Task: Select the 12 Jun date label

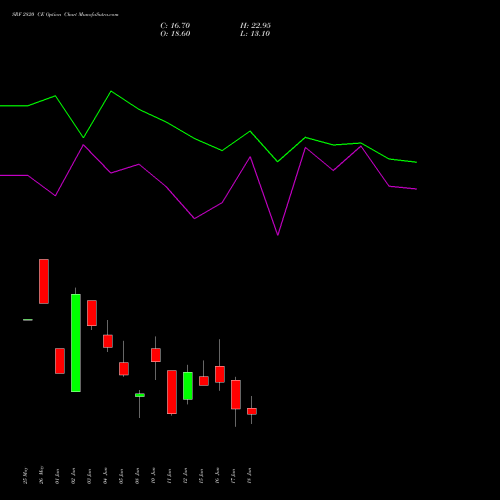Action: (x=186, y=476)
